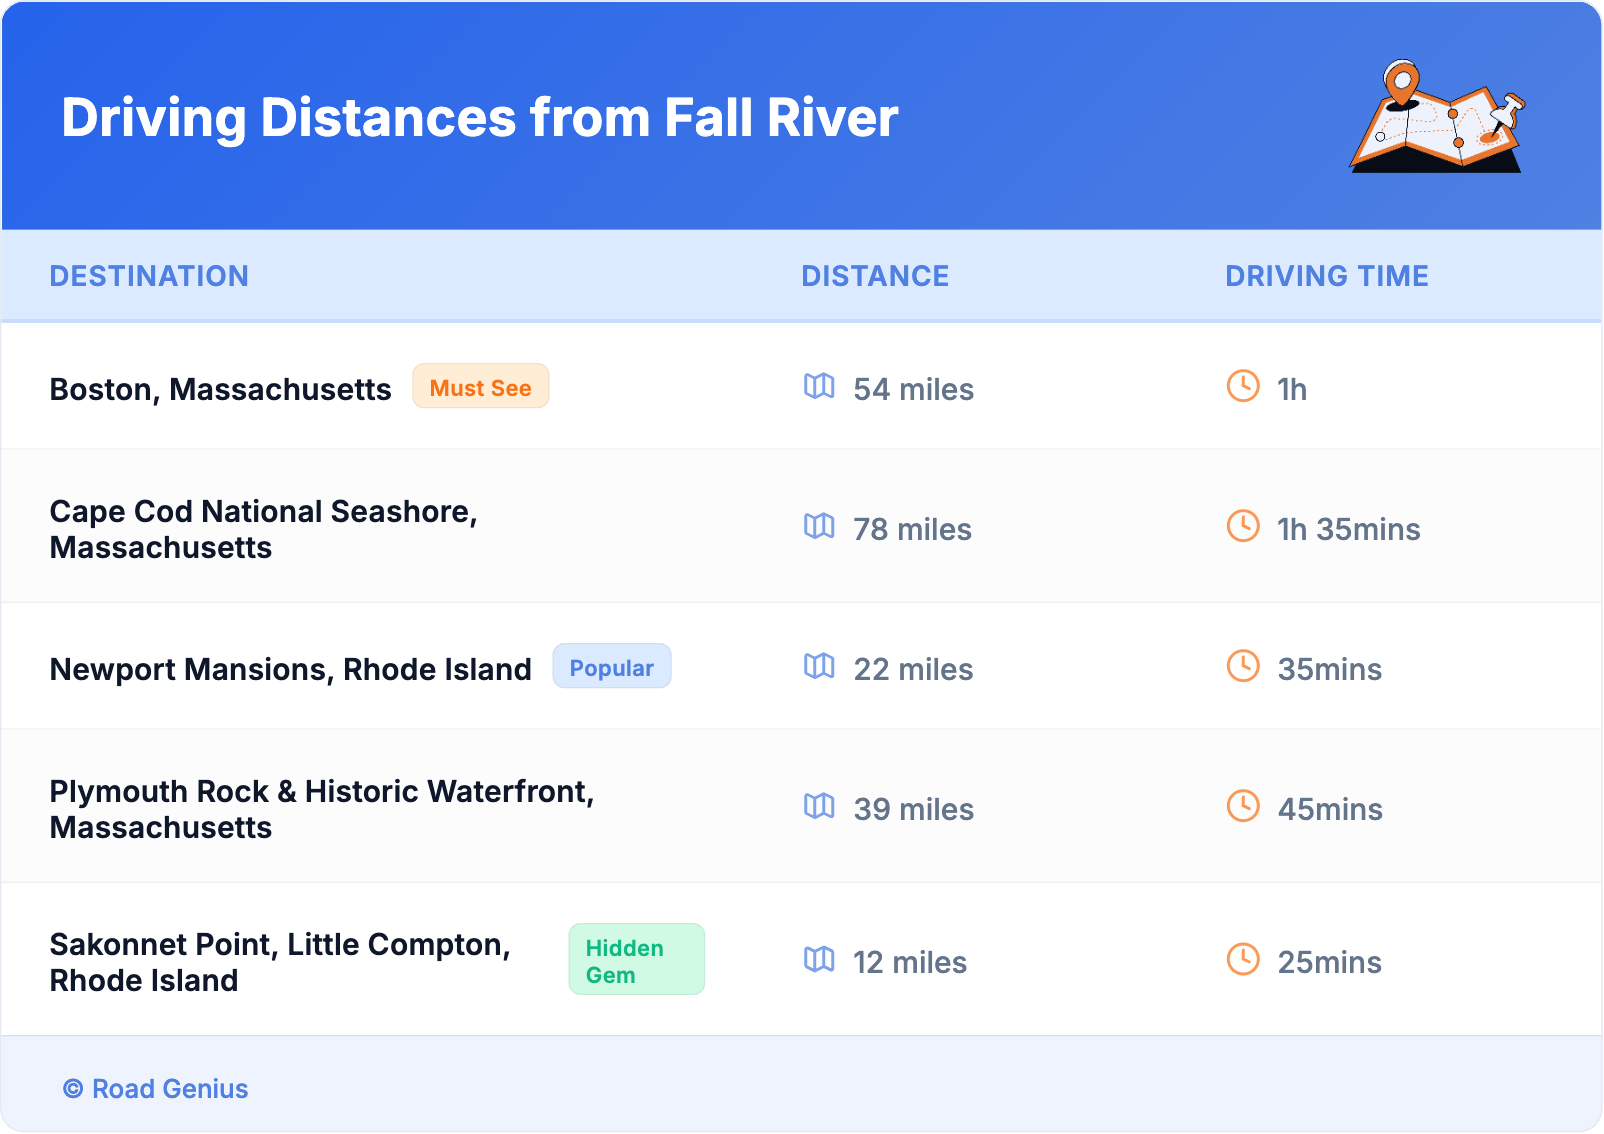Viewport: 1604px width, 1134px height.
Task: Select Newport Mansions, Rhode Island row
Action: click(291, 669)
